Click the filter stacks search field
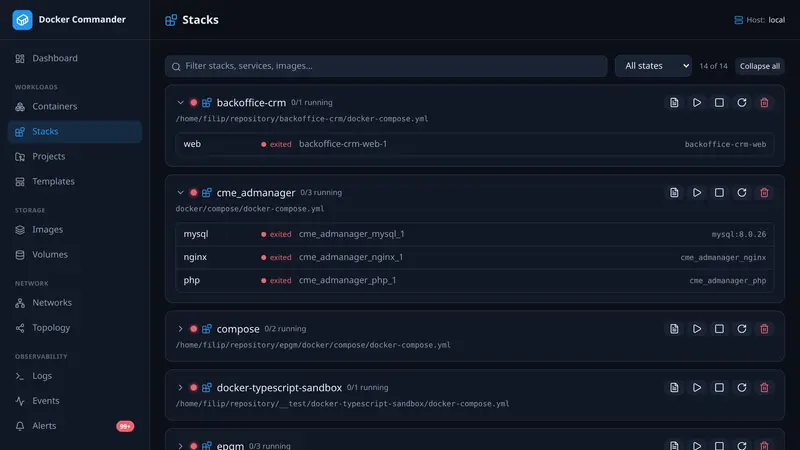Image resolution: width=800 pixels, height=450 pixels. [x=386, y=66]
